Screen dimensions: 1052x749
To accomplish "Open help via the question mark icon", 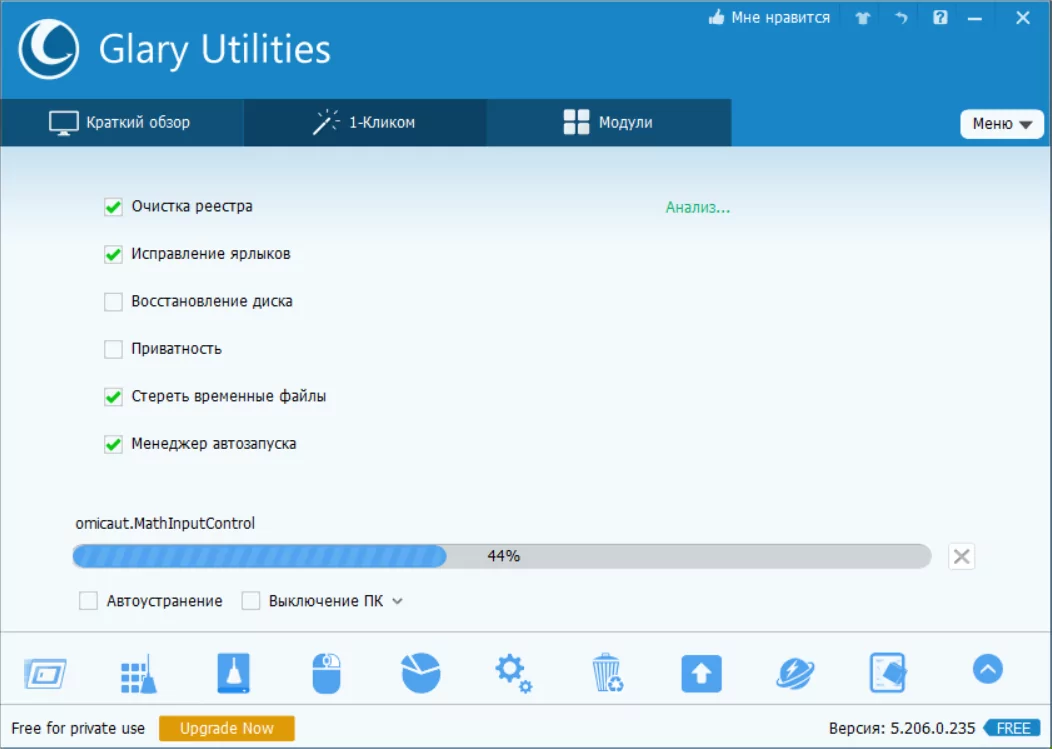I will [940, 17].
